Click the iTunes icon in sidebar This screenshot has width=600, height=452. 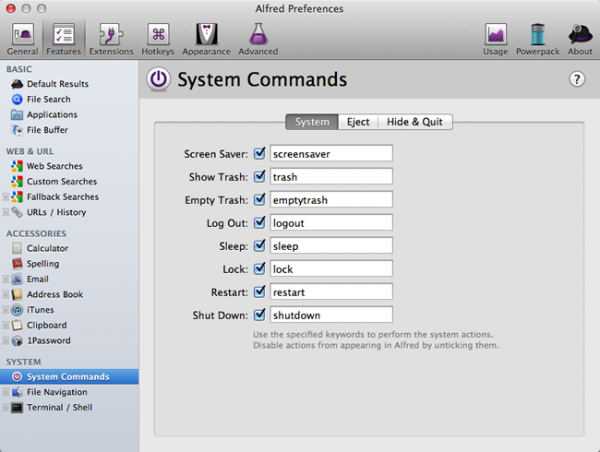coord(17,310)
